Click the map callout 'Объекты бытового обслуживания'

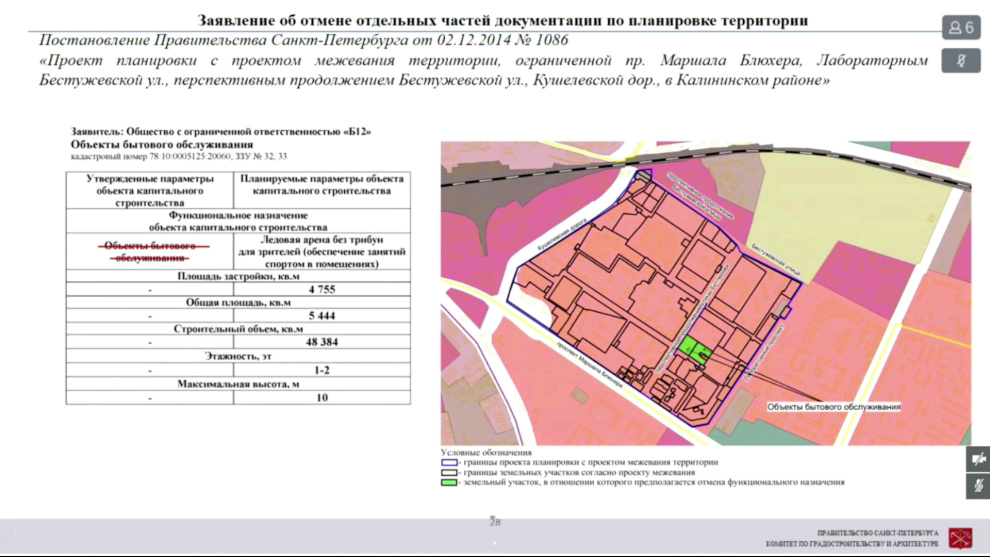tap(834, 407)
